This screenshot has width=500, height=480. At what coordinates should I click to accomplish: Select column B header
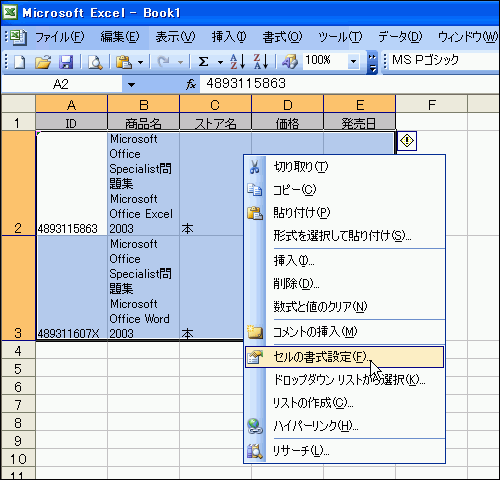[x=143, y=104]
